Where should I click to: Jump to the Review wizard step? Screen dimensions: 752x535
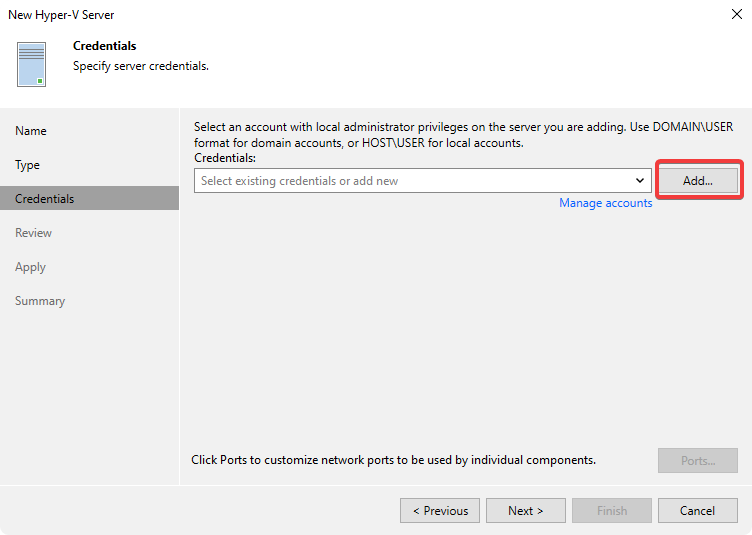(x=34, y=233)
